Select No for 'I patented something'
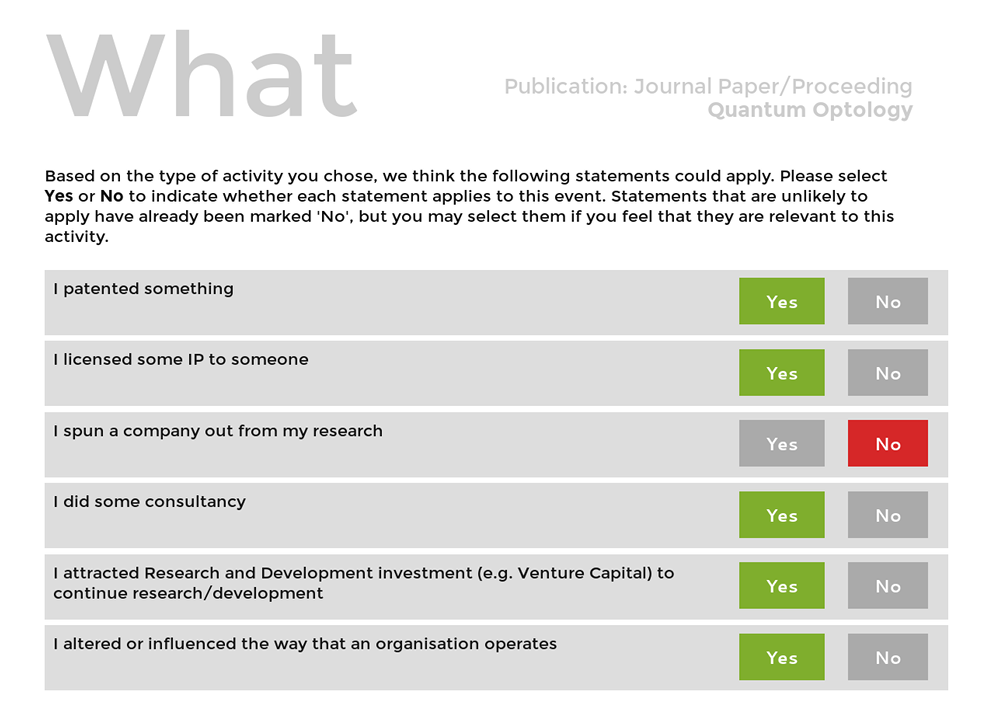This screenshot has width=990, height=715. click(x=888, y=301)
